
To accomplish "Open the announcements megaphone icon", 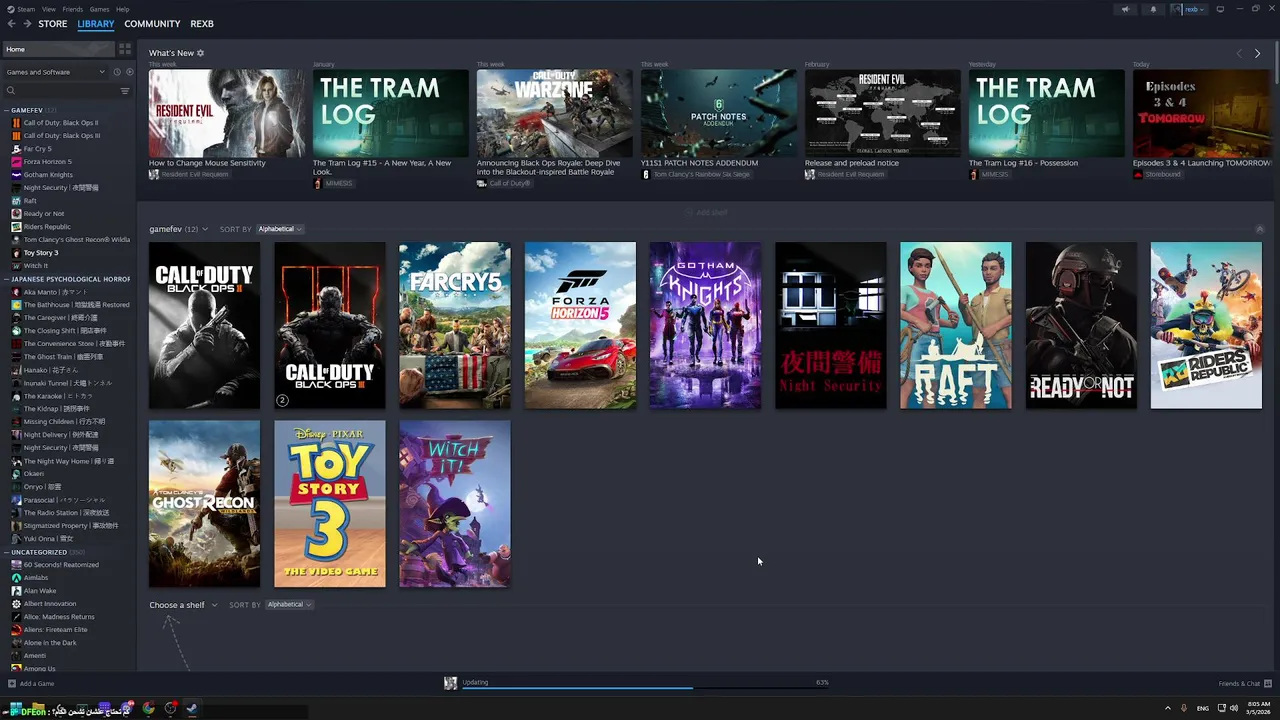I will (x=1125, y=9).
